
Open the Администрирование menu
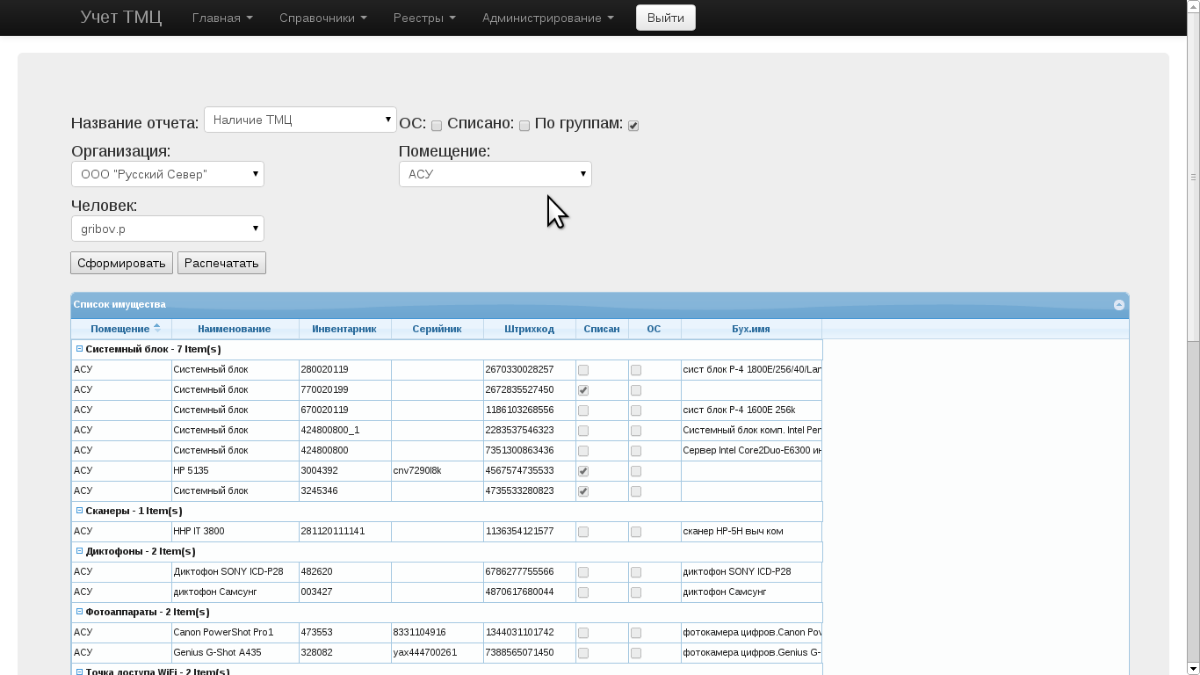coord(547,18)
